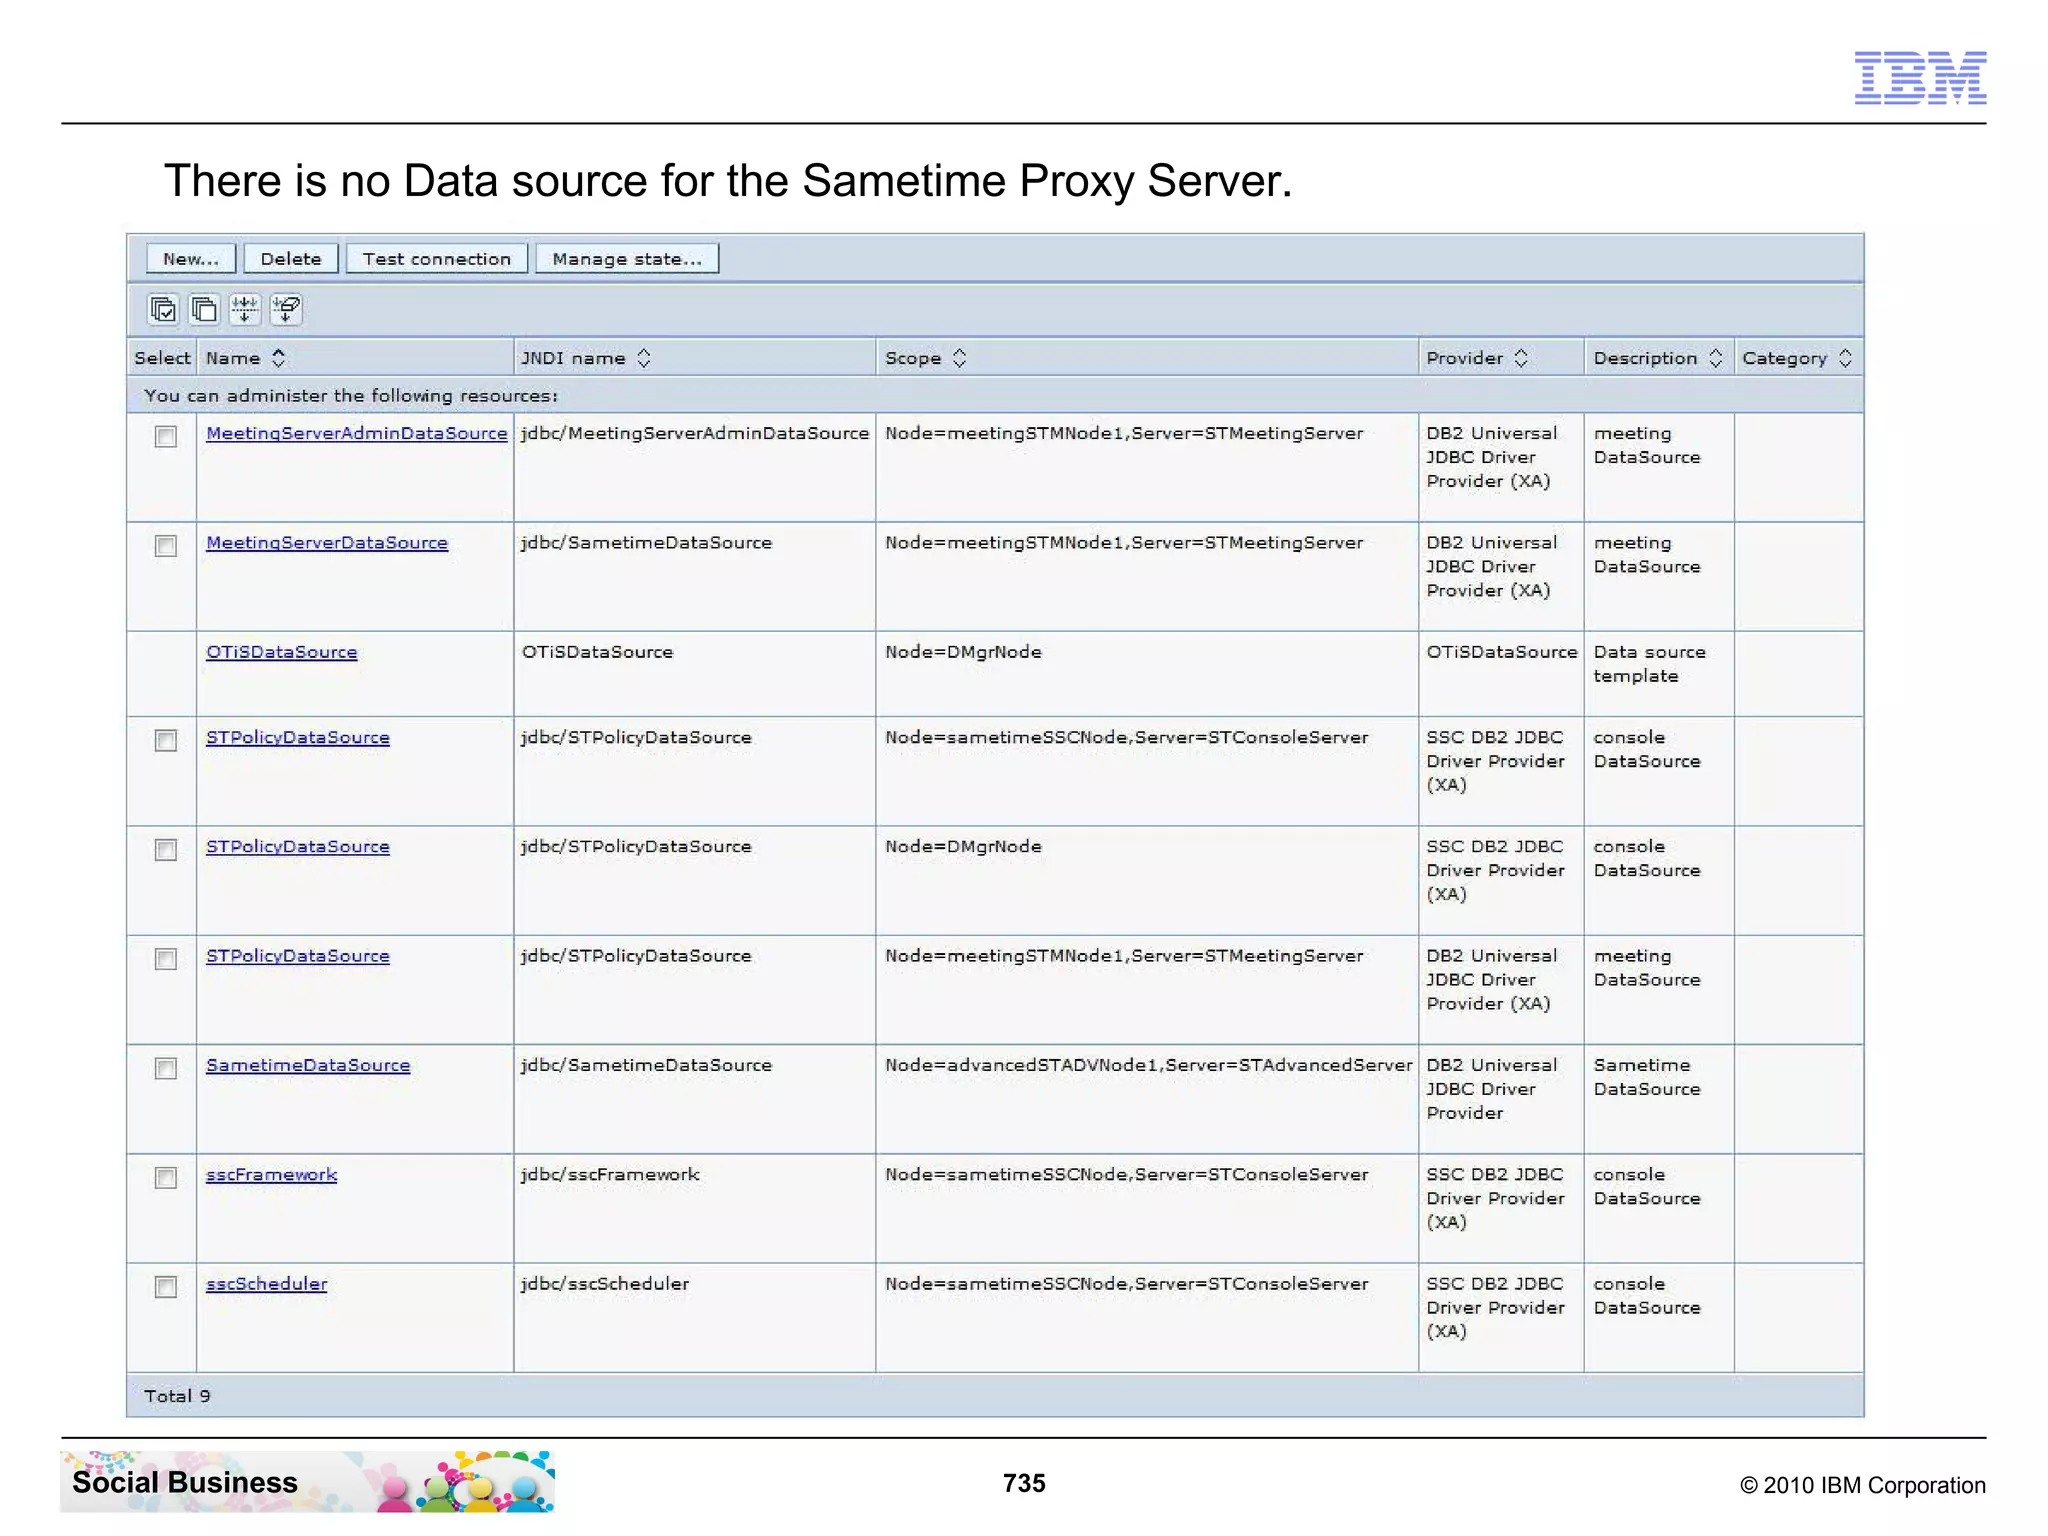Image resolution: width=2048 pixels, height=1536 pixels.
Task: Click page number 735
Action: pos(1024,1483)
